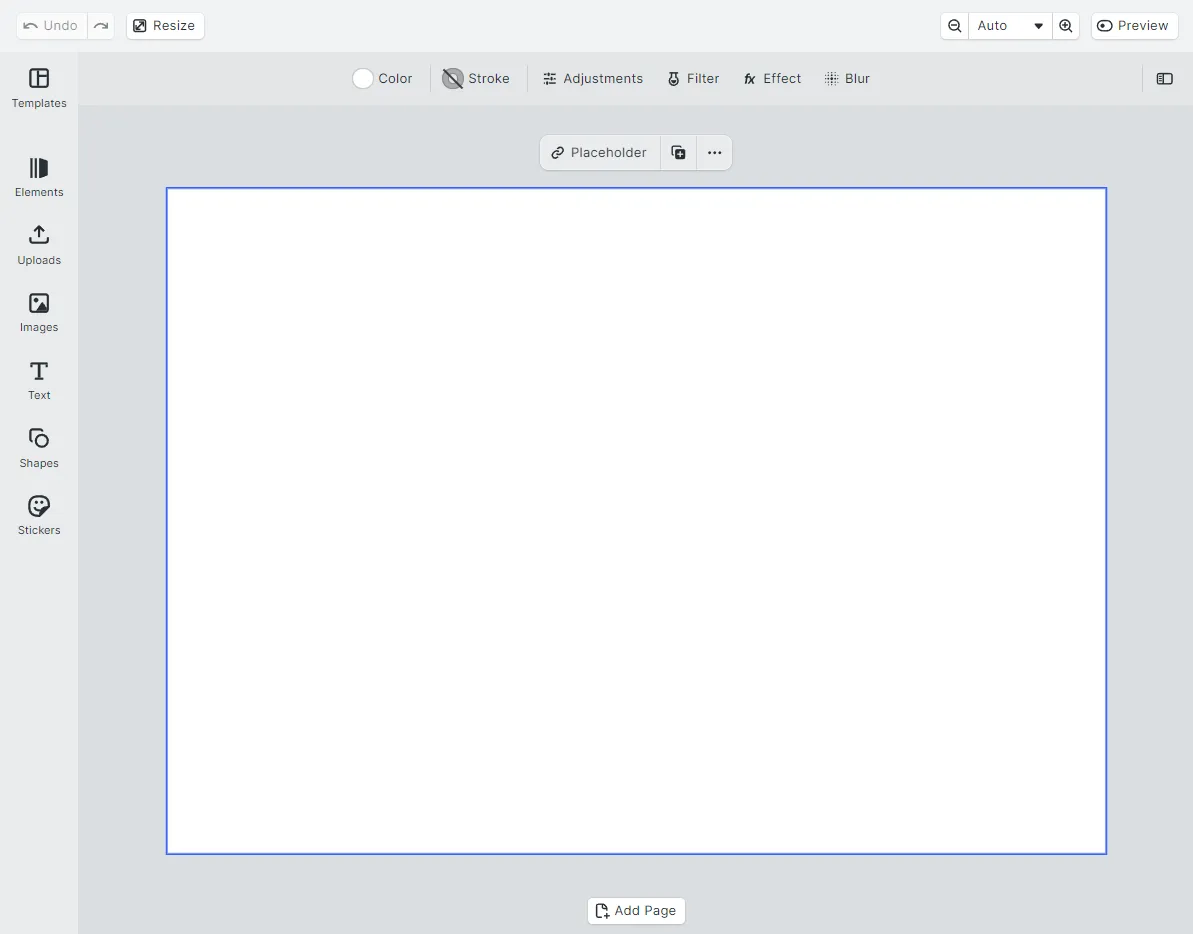
Task: Select the blank white canvas page
Action: [636, 520]
